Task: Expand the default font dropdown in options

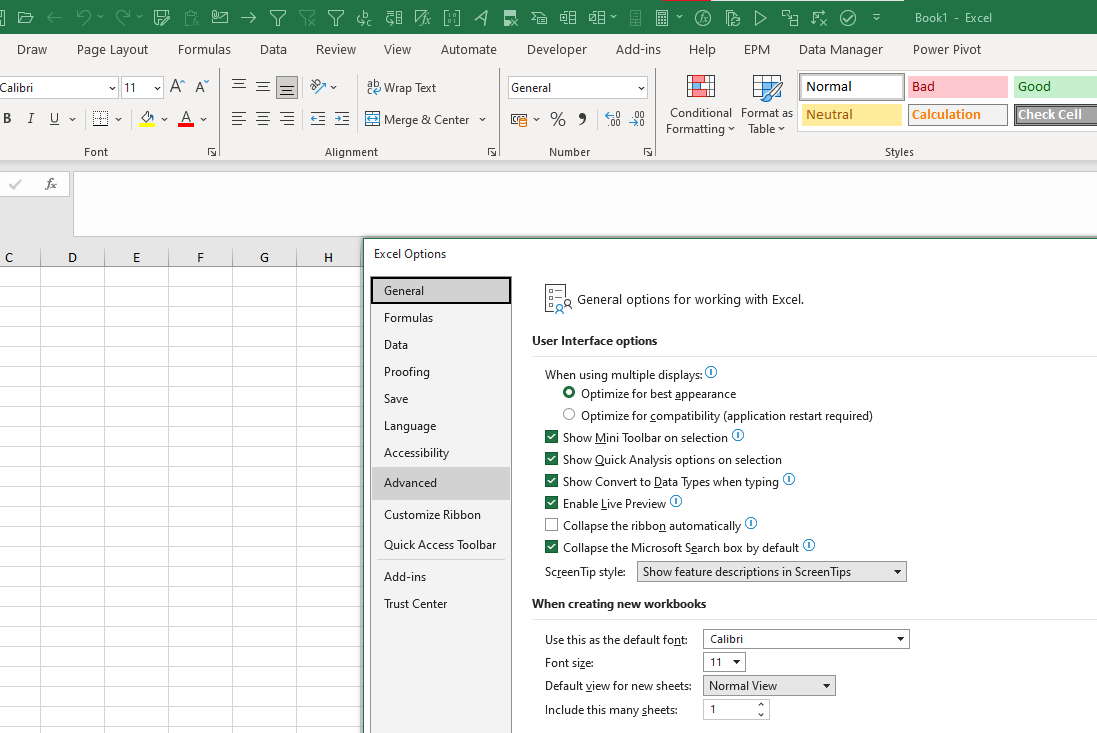Action: click(805, 639)
